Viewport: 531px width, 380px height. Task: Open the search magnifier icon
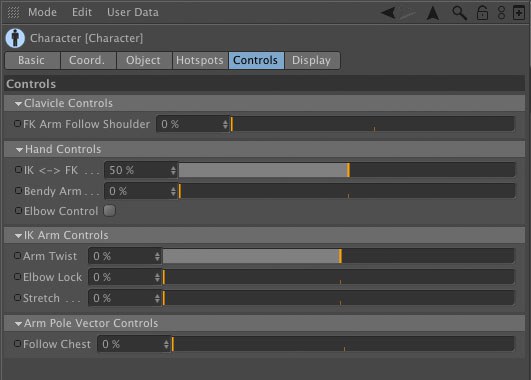point(459,13)
